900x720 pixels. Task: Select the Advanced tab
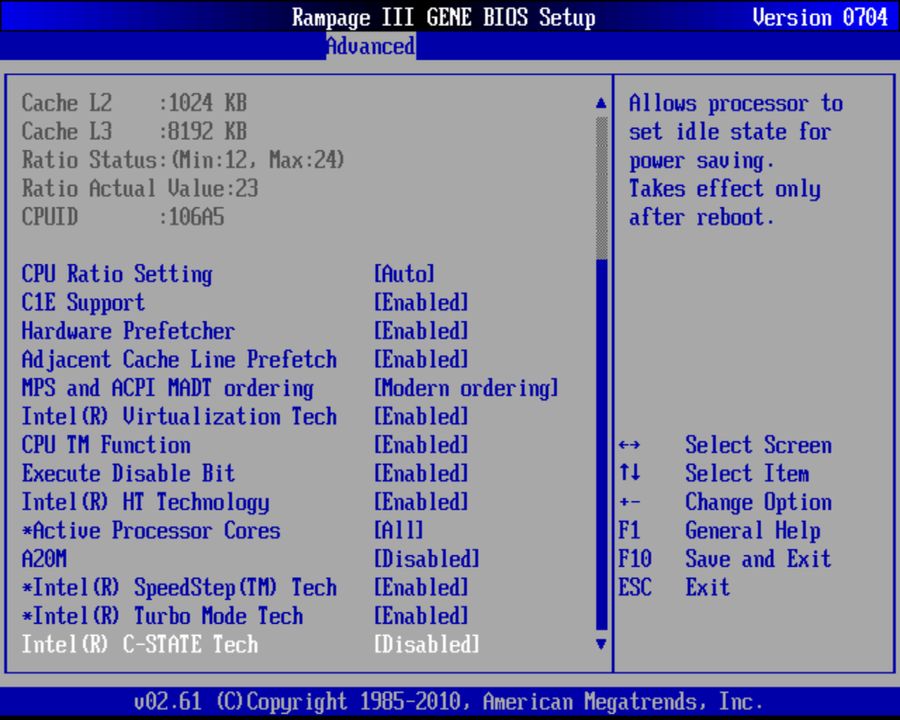pos(371,46)
